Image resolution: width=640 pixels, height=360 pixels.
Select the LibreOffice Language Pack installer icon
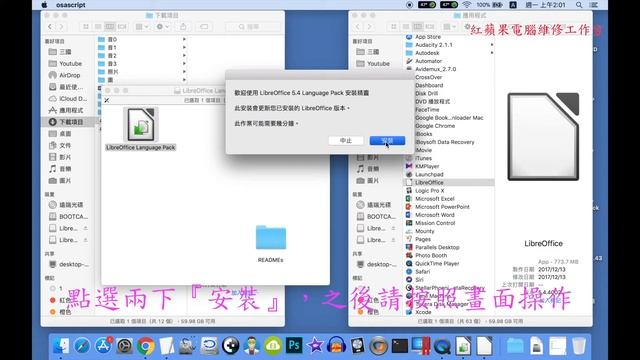(141, 124)
